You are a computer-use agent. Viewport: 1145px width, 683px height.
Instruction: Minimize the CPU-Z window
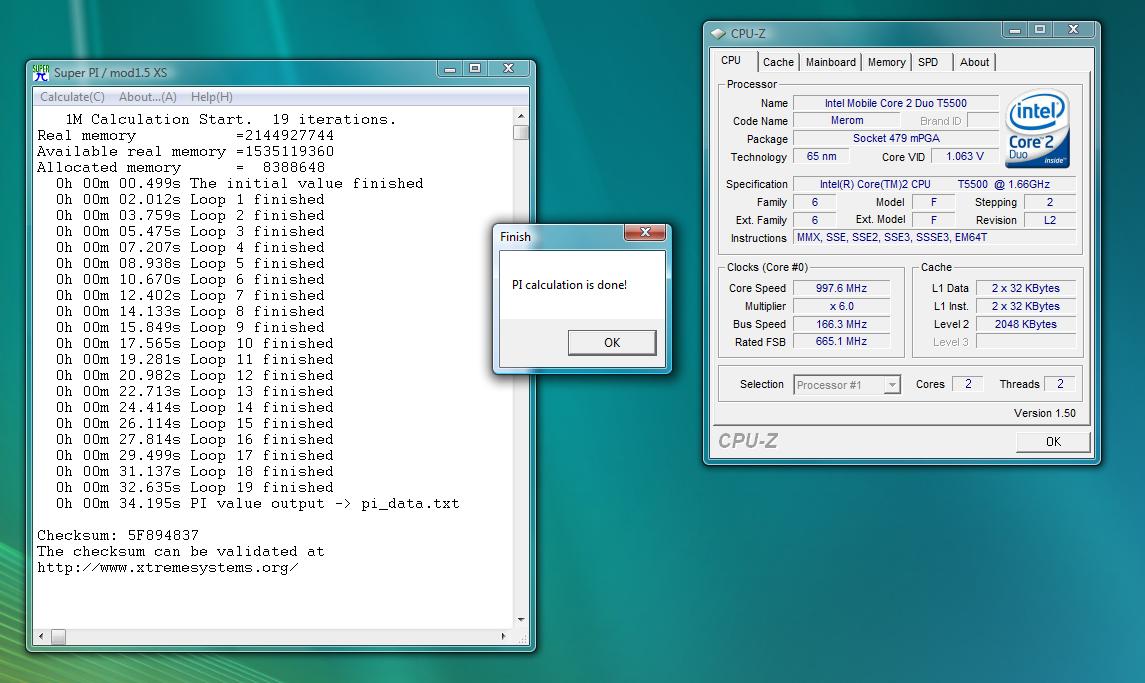(x=1014, y=31)
